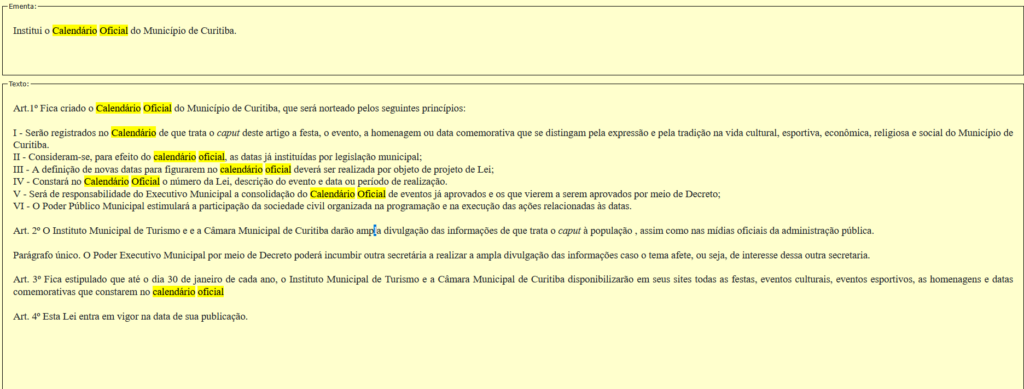Select highlighted "calendário oficial" in item III
The width and height of the screenshot is (1024, 389).
coord(255,169)
